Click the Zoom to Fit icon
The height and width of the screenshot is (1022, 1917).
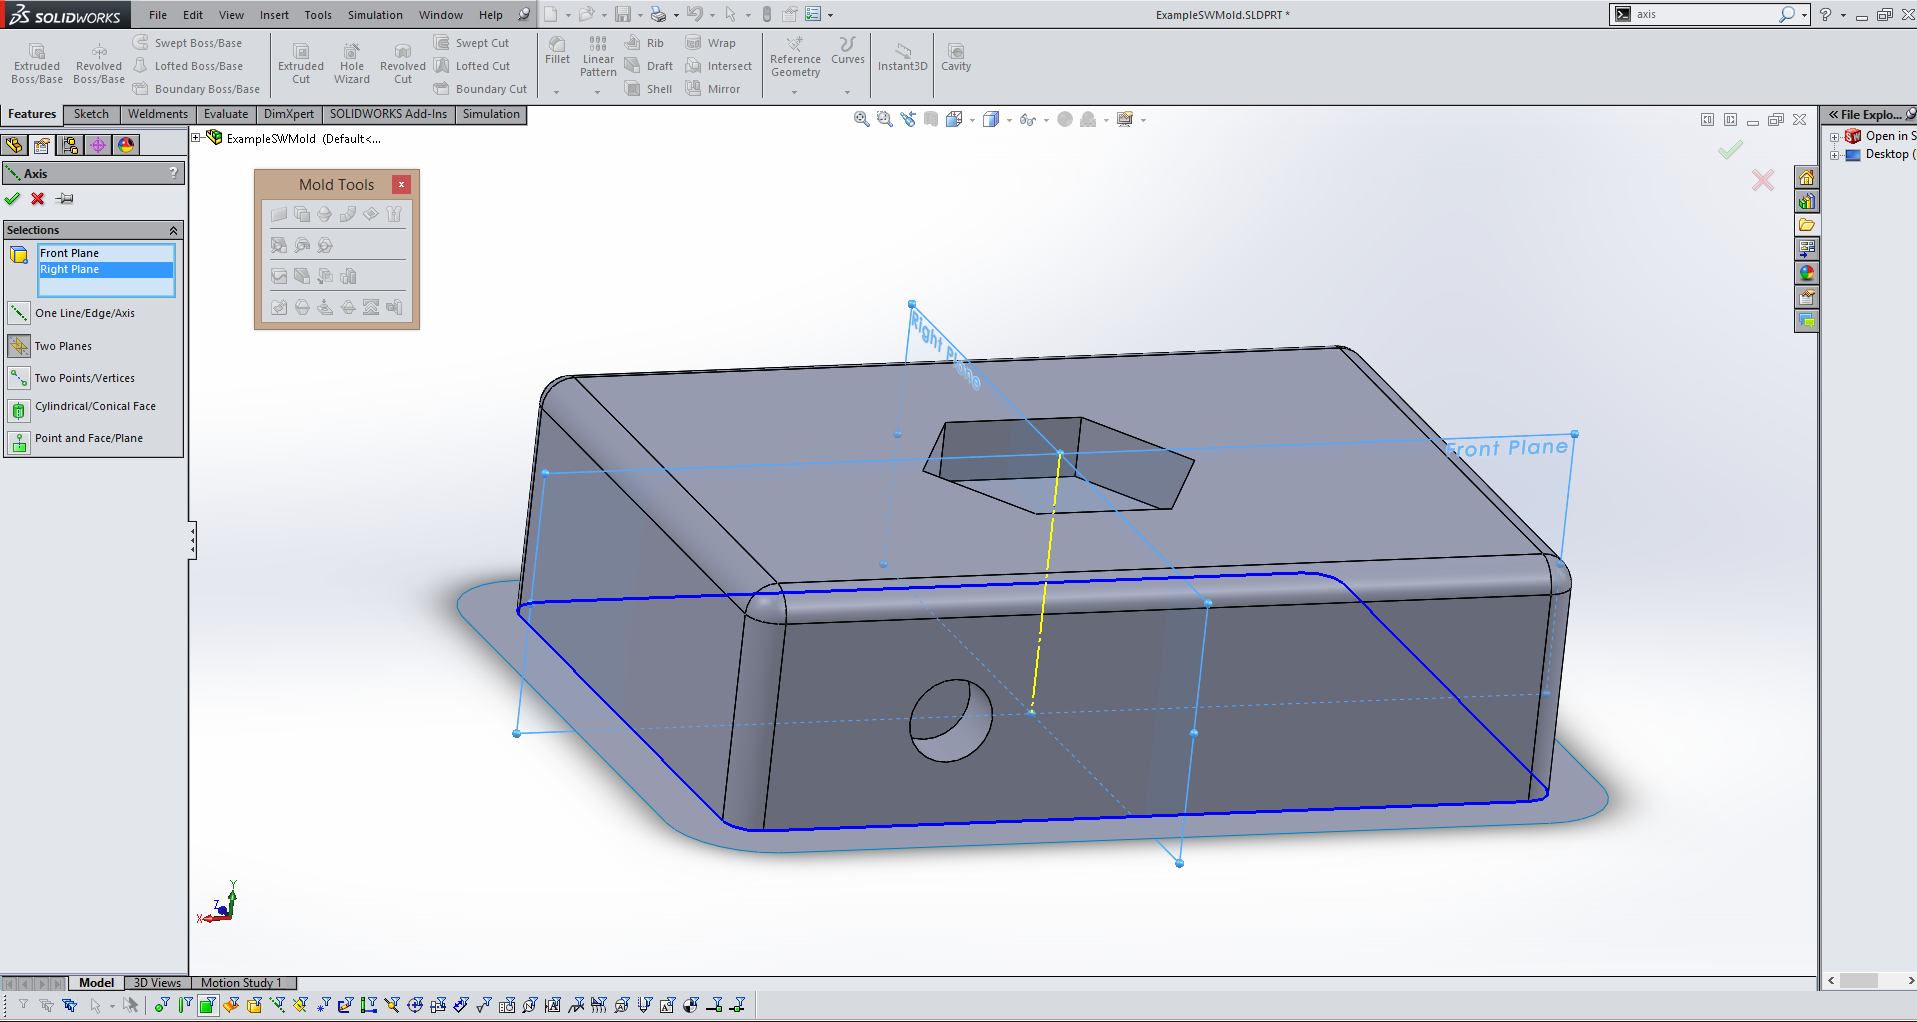pyautogui.click(x=861, y=120)
